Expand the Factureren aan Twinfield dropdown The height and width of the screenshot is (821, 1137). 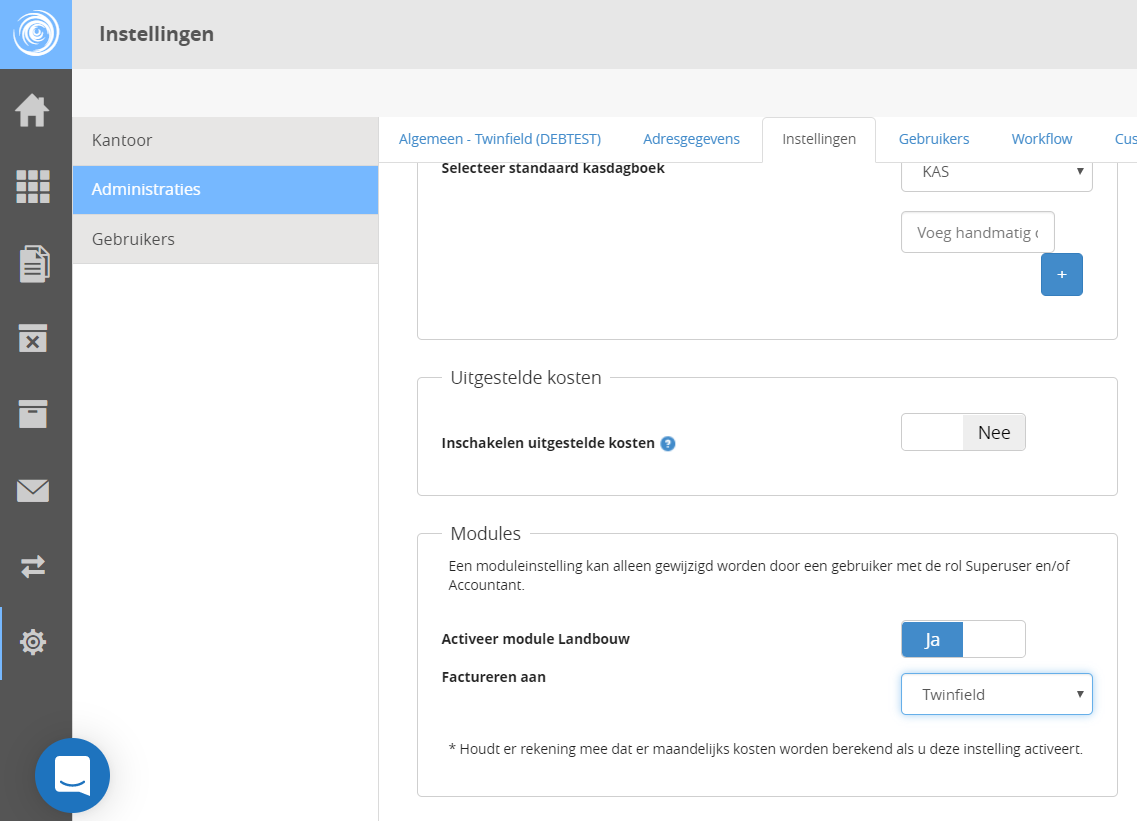tap(996, 694)
